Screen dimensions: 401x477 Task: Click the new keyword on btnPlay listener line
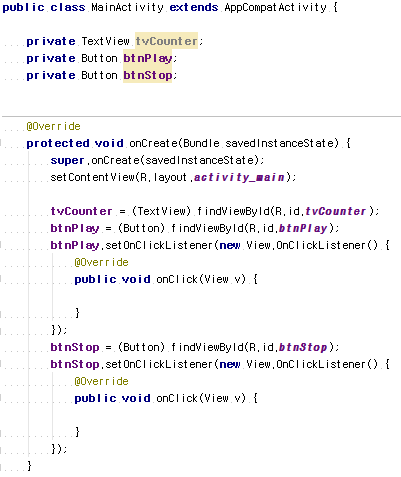230,246
